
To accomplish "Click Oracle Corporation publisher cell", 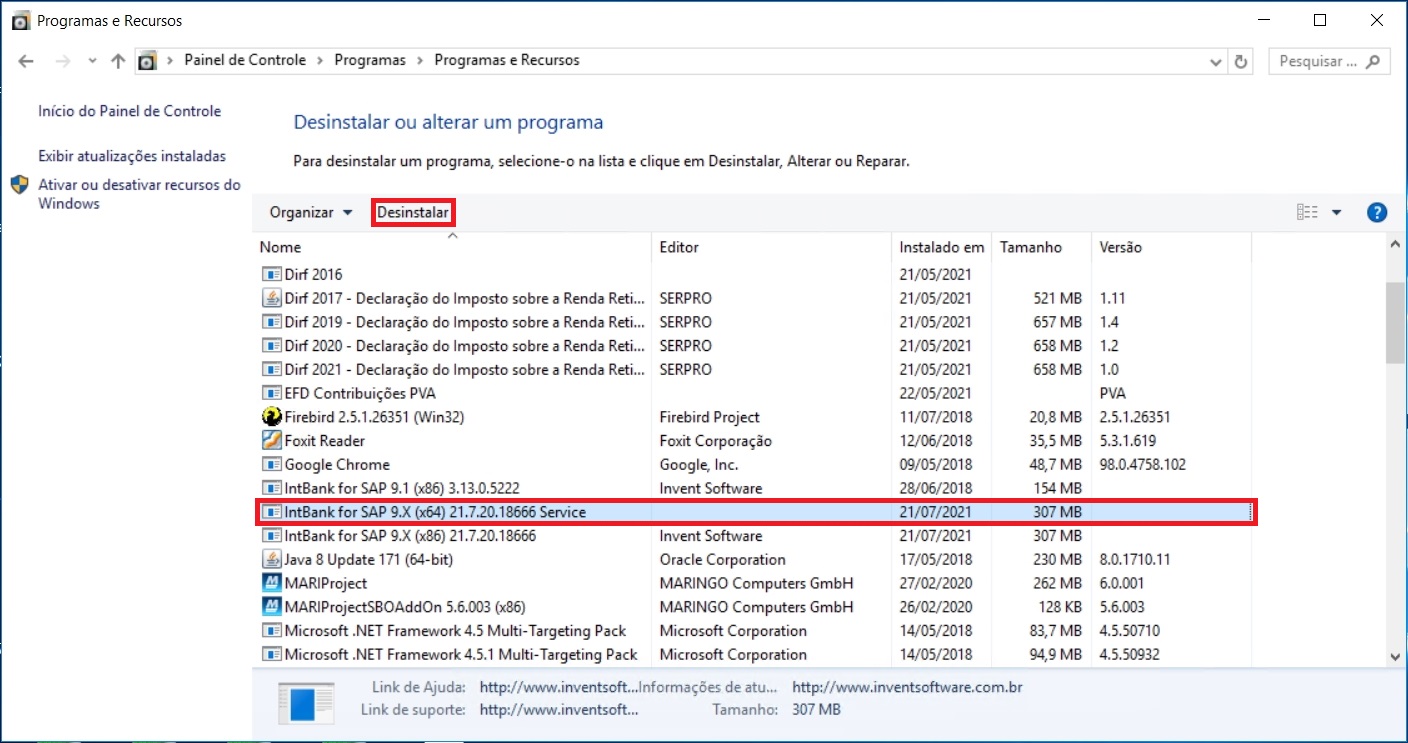I will (723, 560).
